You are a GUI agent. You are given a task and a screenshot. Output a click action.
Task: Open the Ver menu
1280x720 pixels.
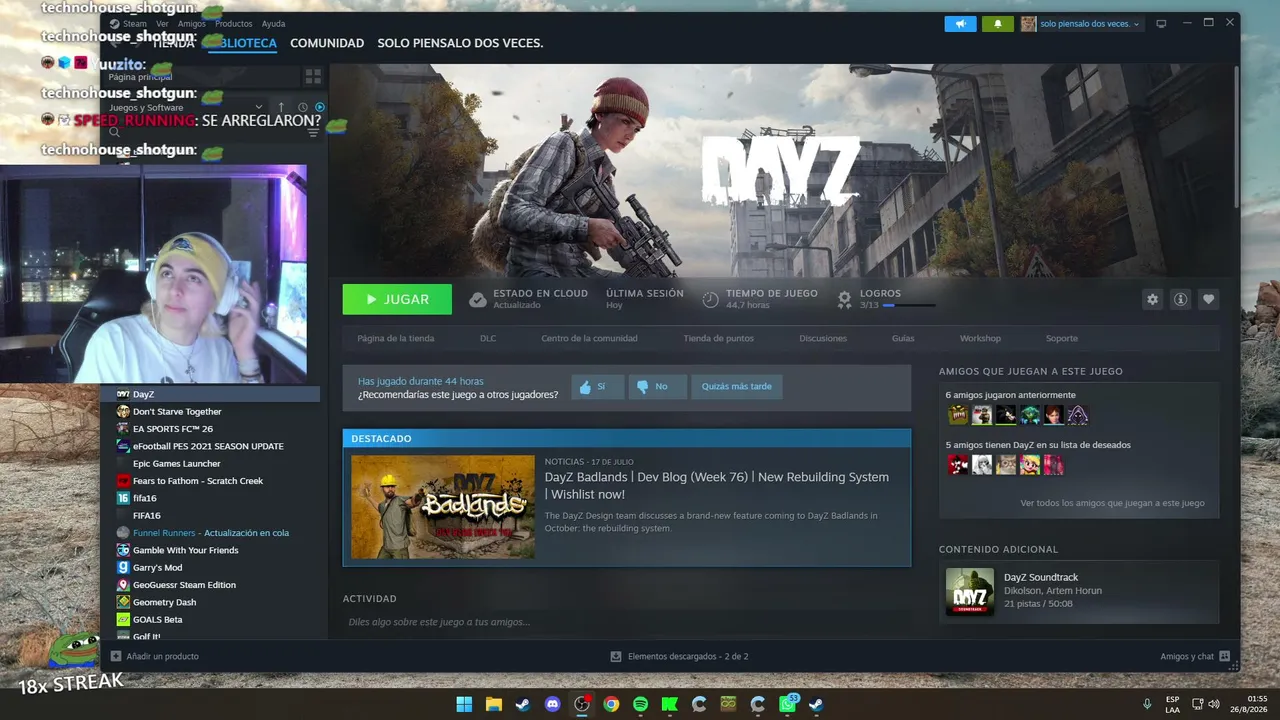(x=162, y=24)
